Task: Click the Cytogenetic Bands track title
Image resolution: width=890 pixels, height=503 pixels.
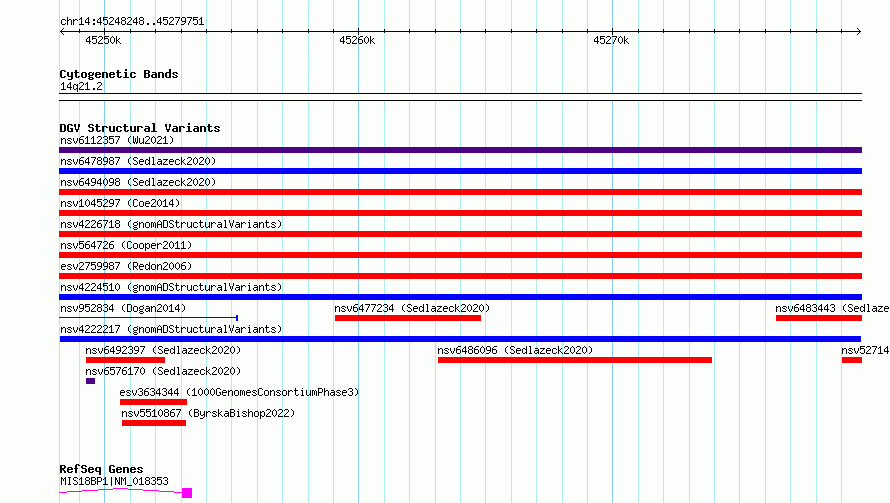Action: (119, 74)
